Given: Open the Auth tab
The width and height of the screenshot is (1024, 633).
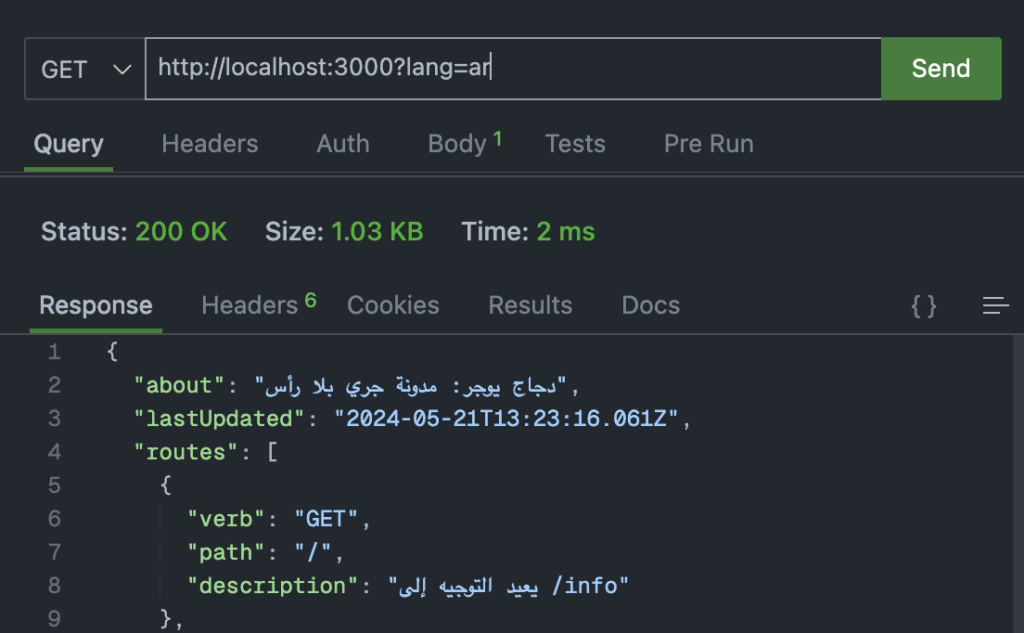Looking at the screenshot, I should 342,143.
